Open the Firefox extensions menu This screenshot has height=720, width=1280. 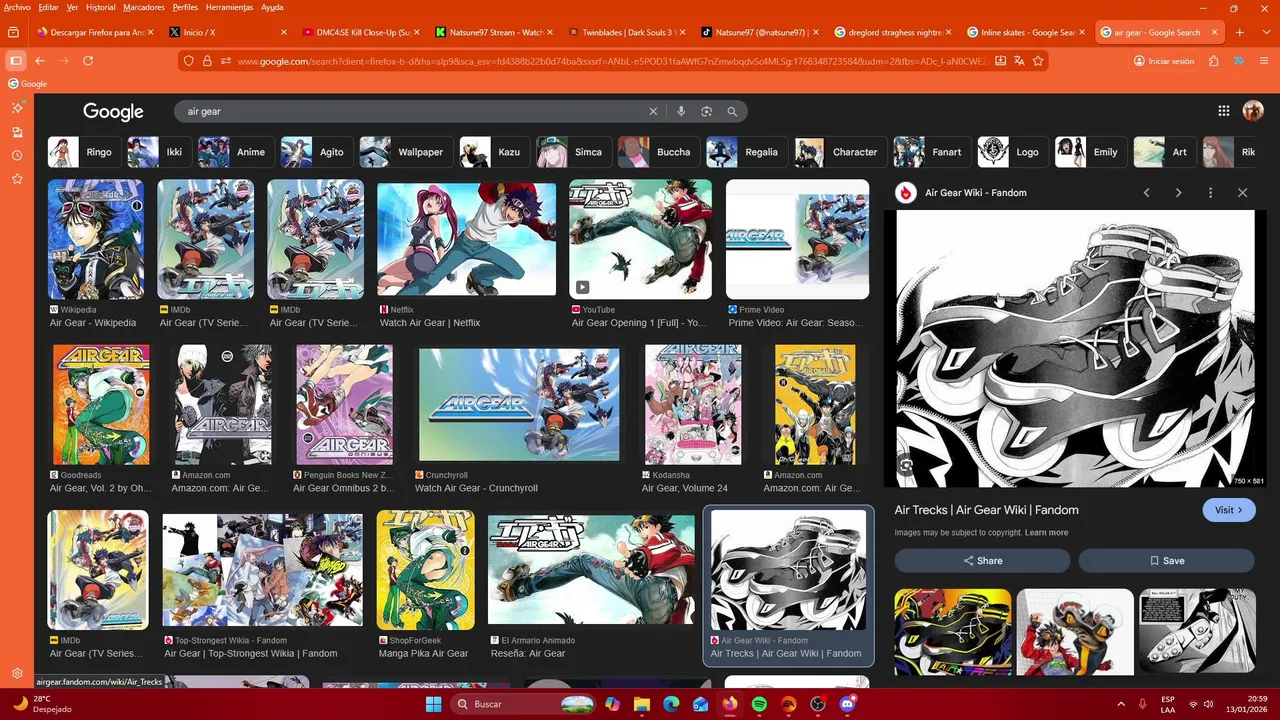point(1213,61)
